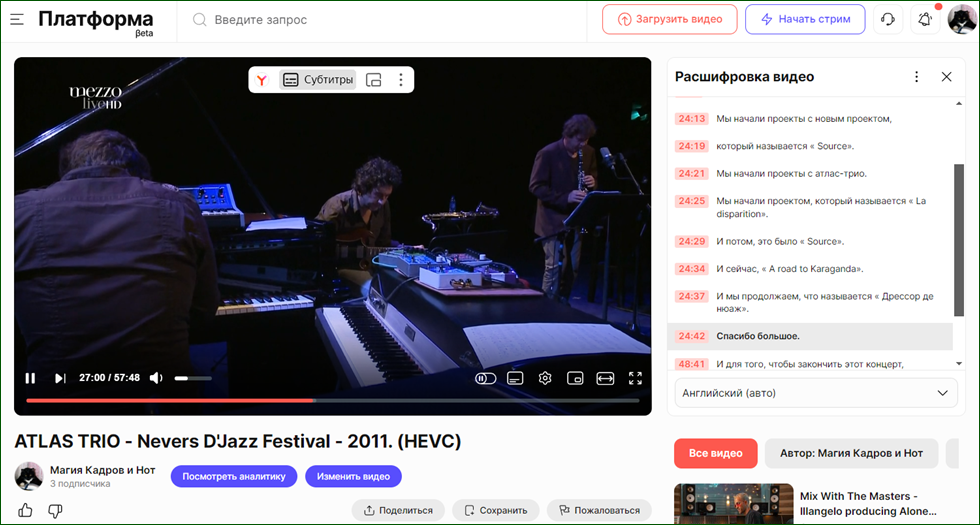Open three-dot menu in video overlay toolbar

(x=401, y=80)
